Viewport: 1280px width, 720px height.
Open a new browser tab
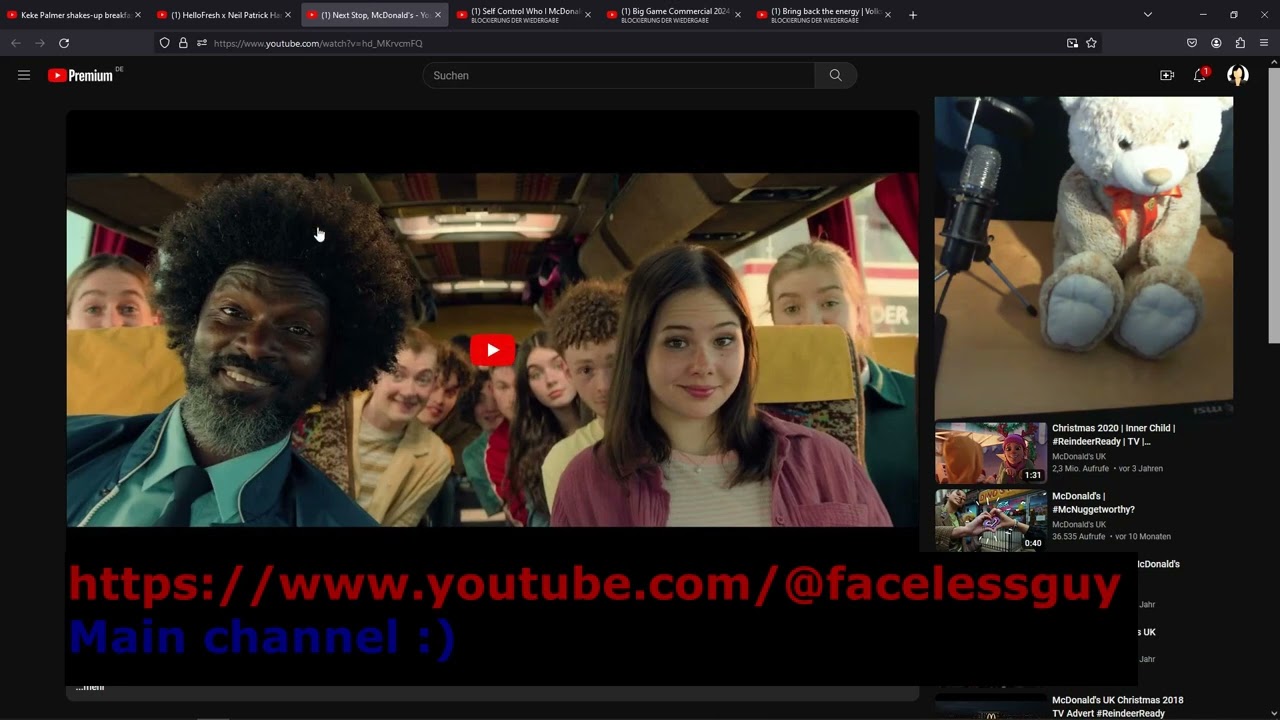tap(913, 15)
